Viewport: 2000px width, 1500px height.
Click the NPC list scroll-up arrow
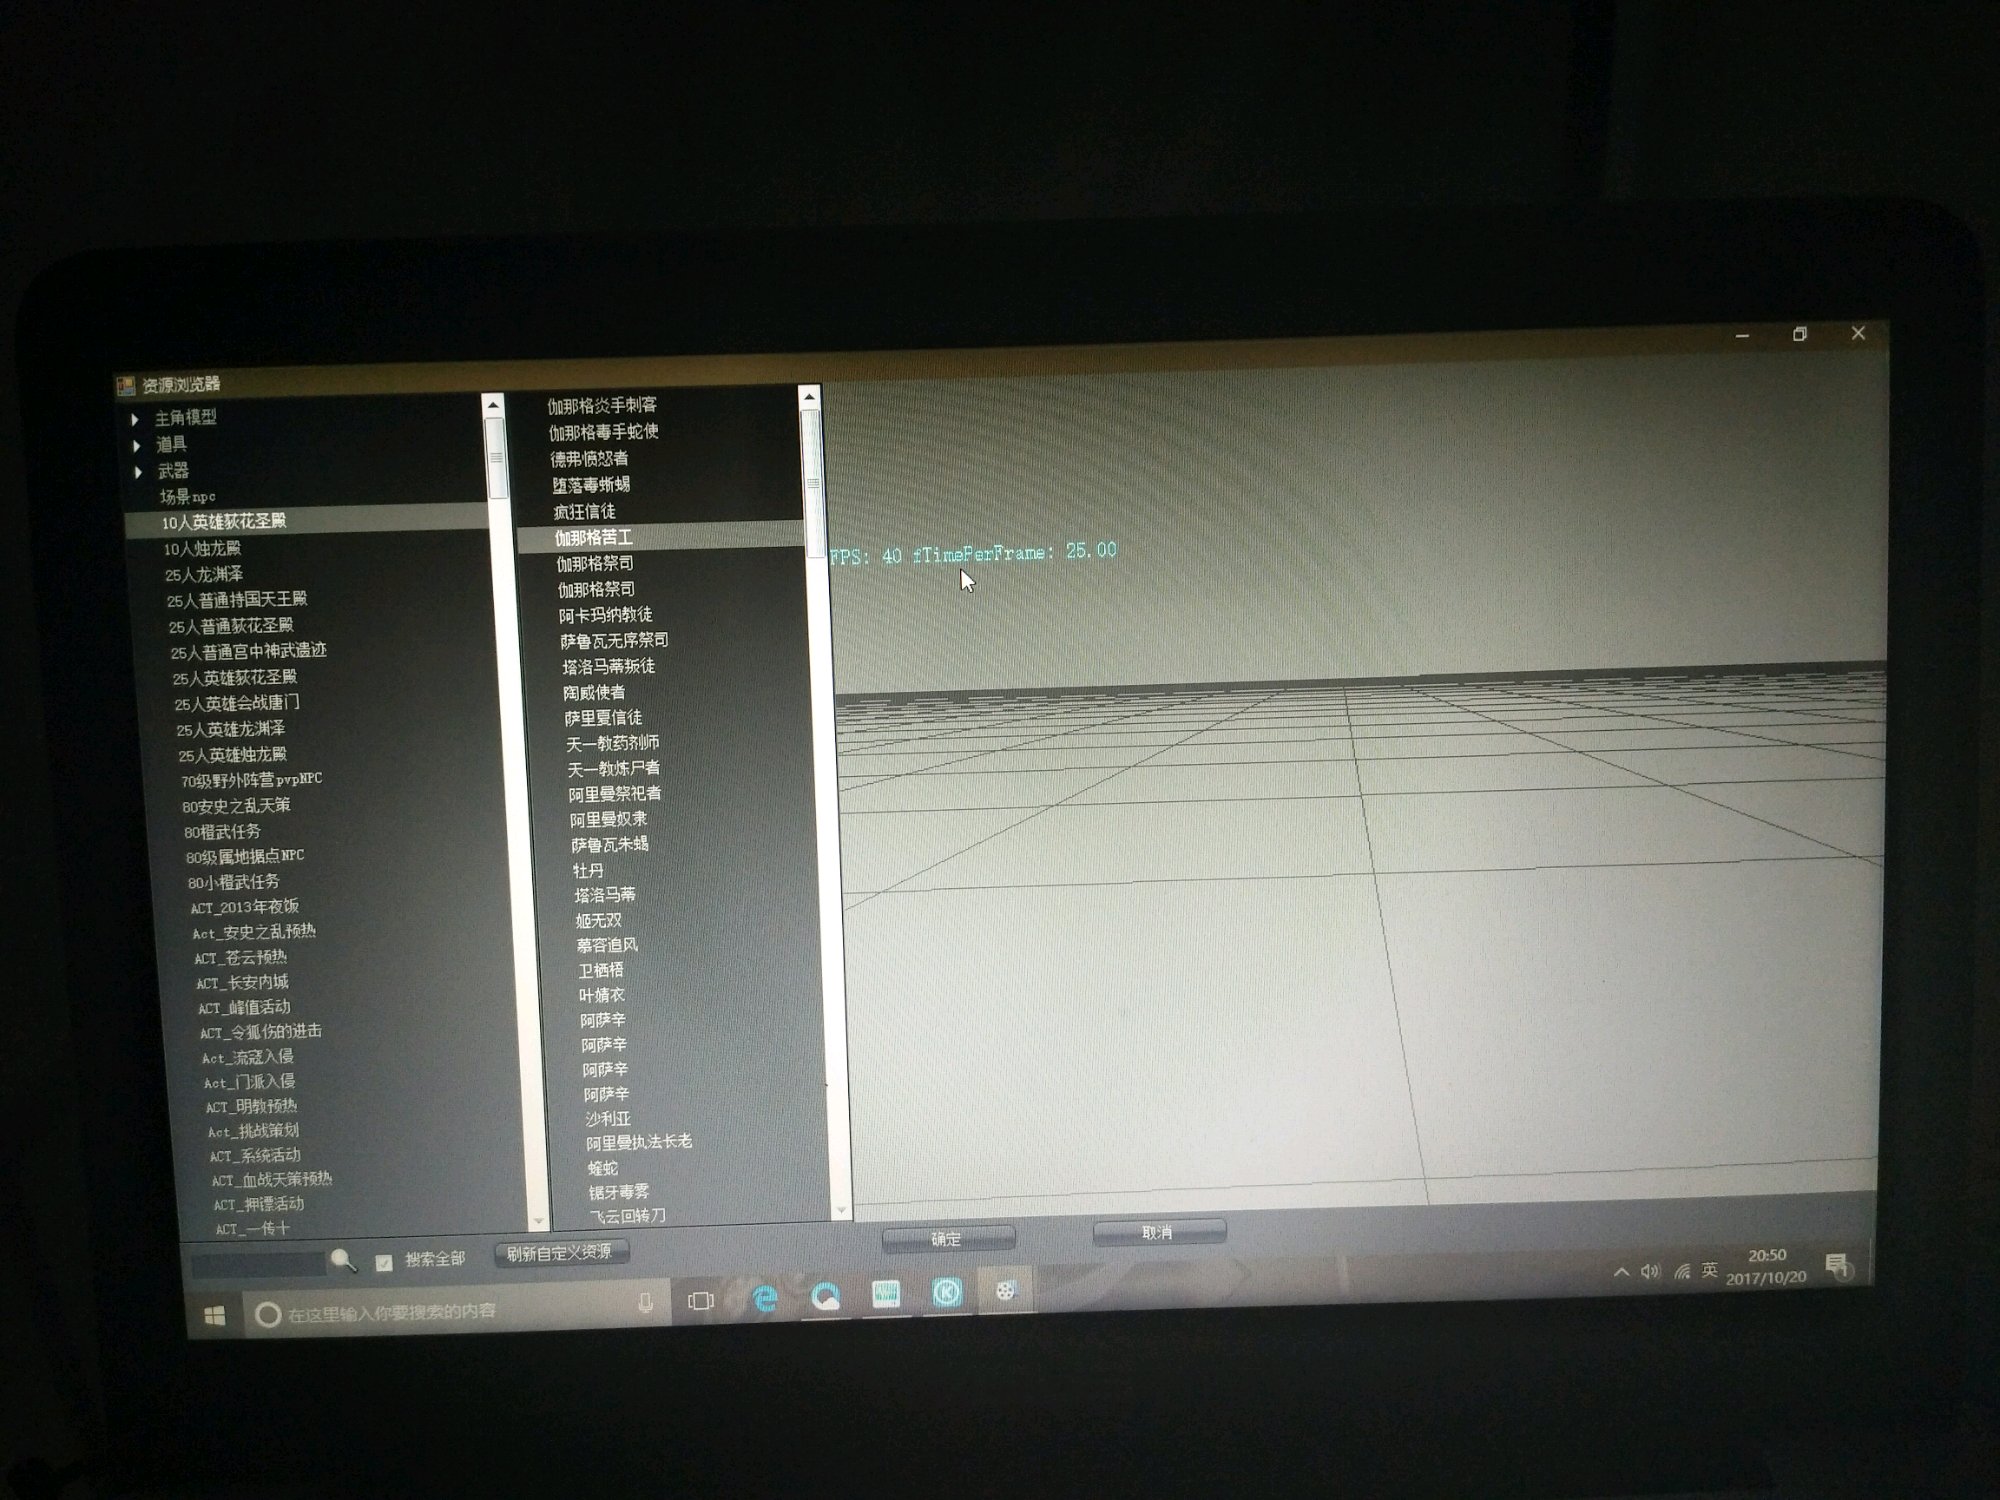tap(809, 397)
